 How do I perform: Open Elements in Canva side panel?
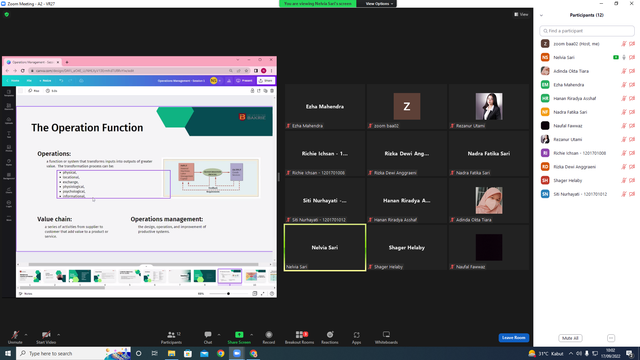9,107
